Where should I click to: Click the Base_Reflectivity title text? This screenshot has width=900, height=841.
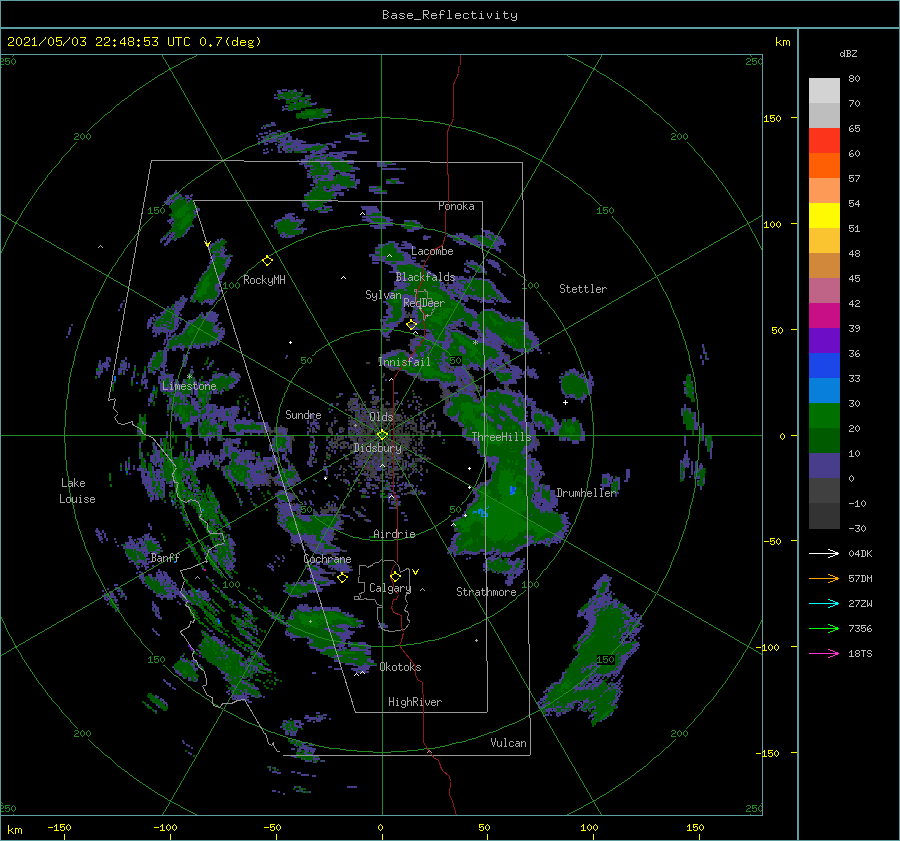point(450,15)
